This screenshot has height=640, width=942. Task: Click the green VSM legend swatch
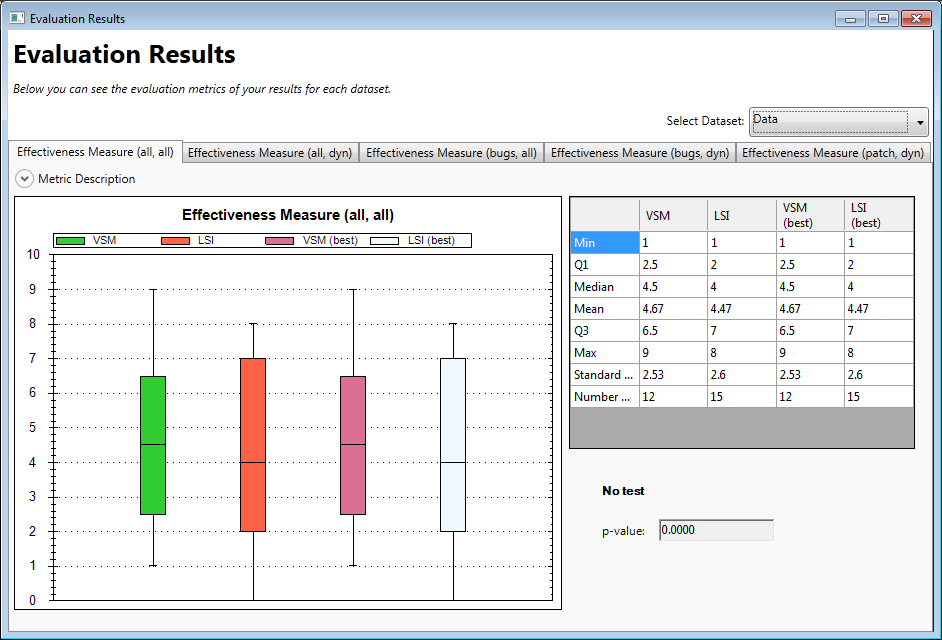tap(71, 241)
